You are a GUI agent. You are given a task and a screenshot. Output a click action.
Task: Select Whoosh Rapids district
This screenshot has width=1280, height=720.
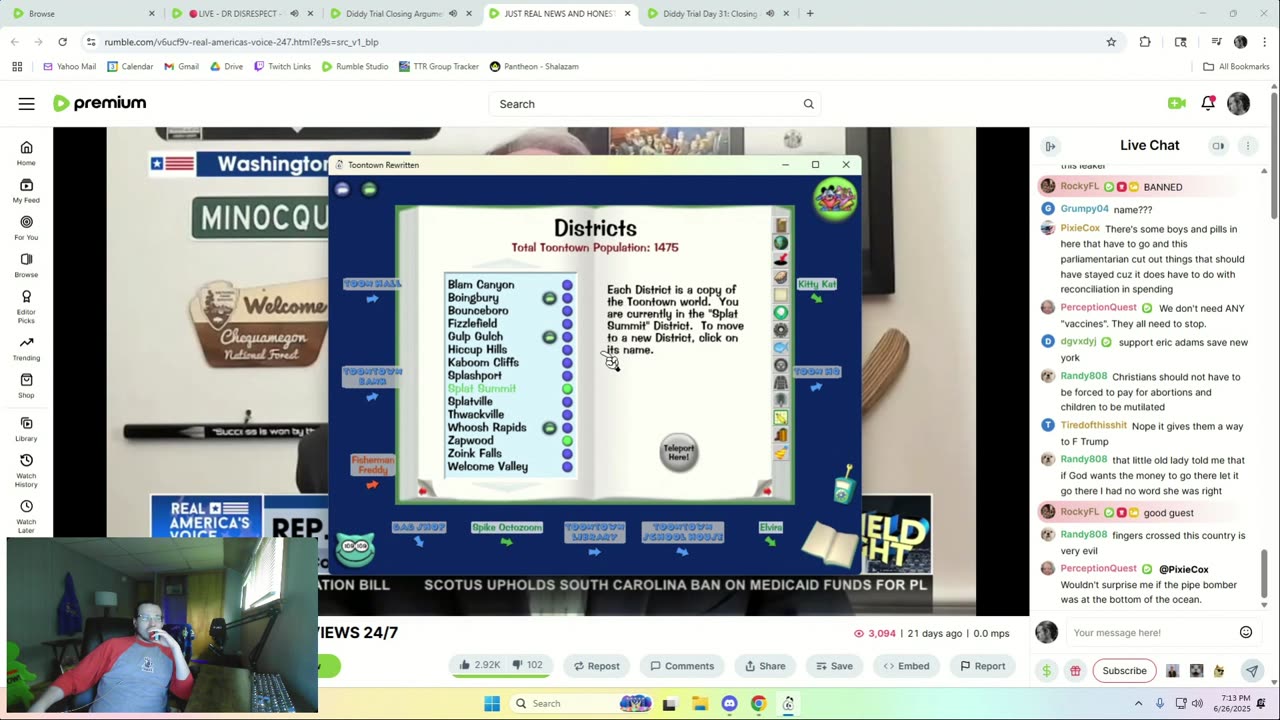pyautogui.click(x=487, y=428)
